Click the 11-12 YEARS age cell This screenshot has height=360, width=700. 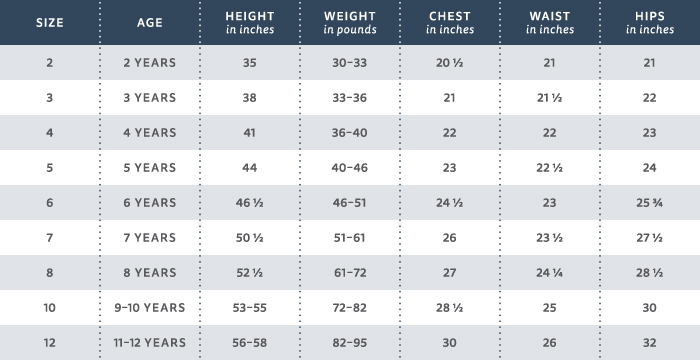click(x=150, y=343)
